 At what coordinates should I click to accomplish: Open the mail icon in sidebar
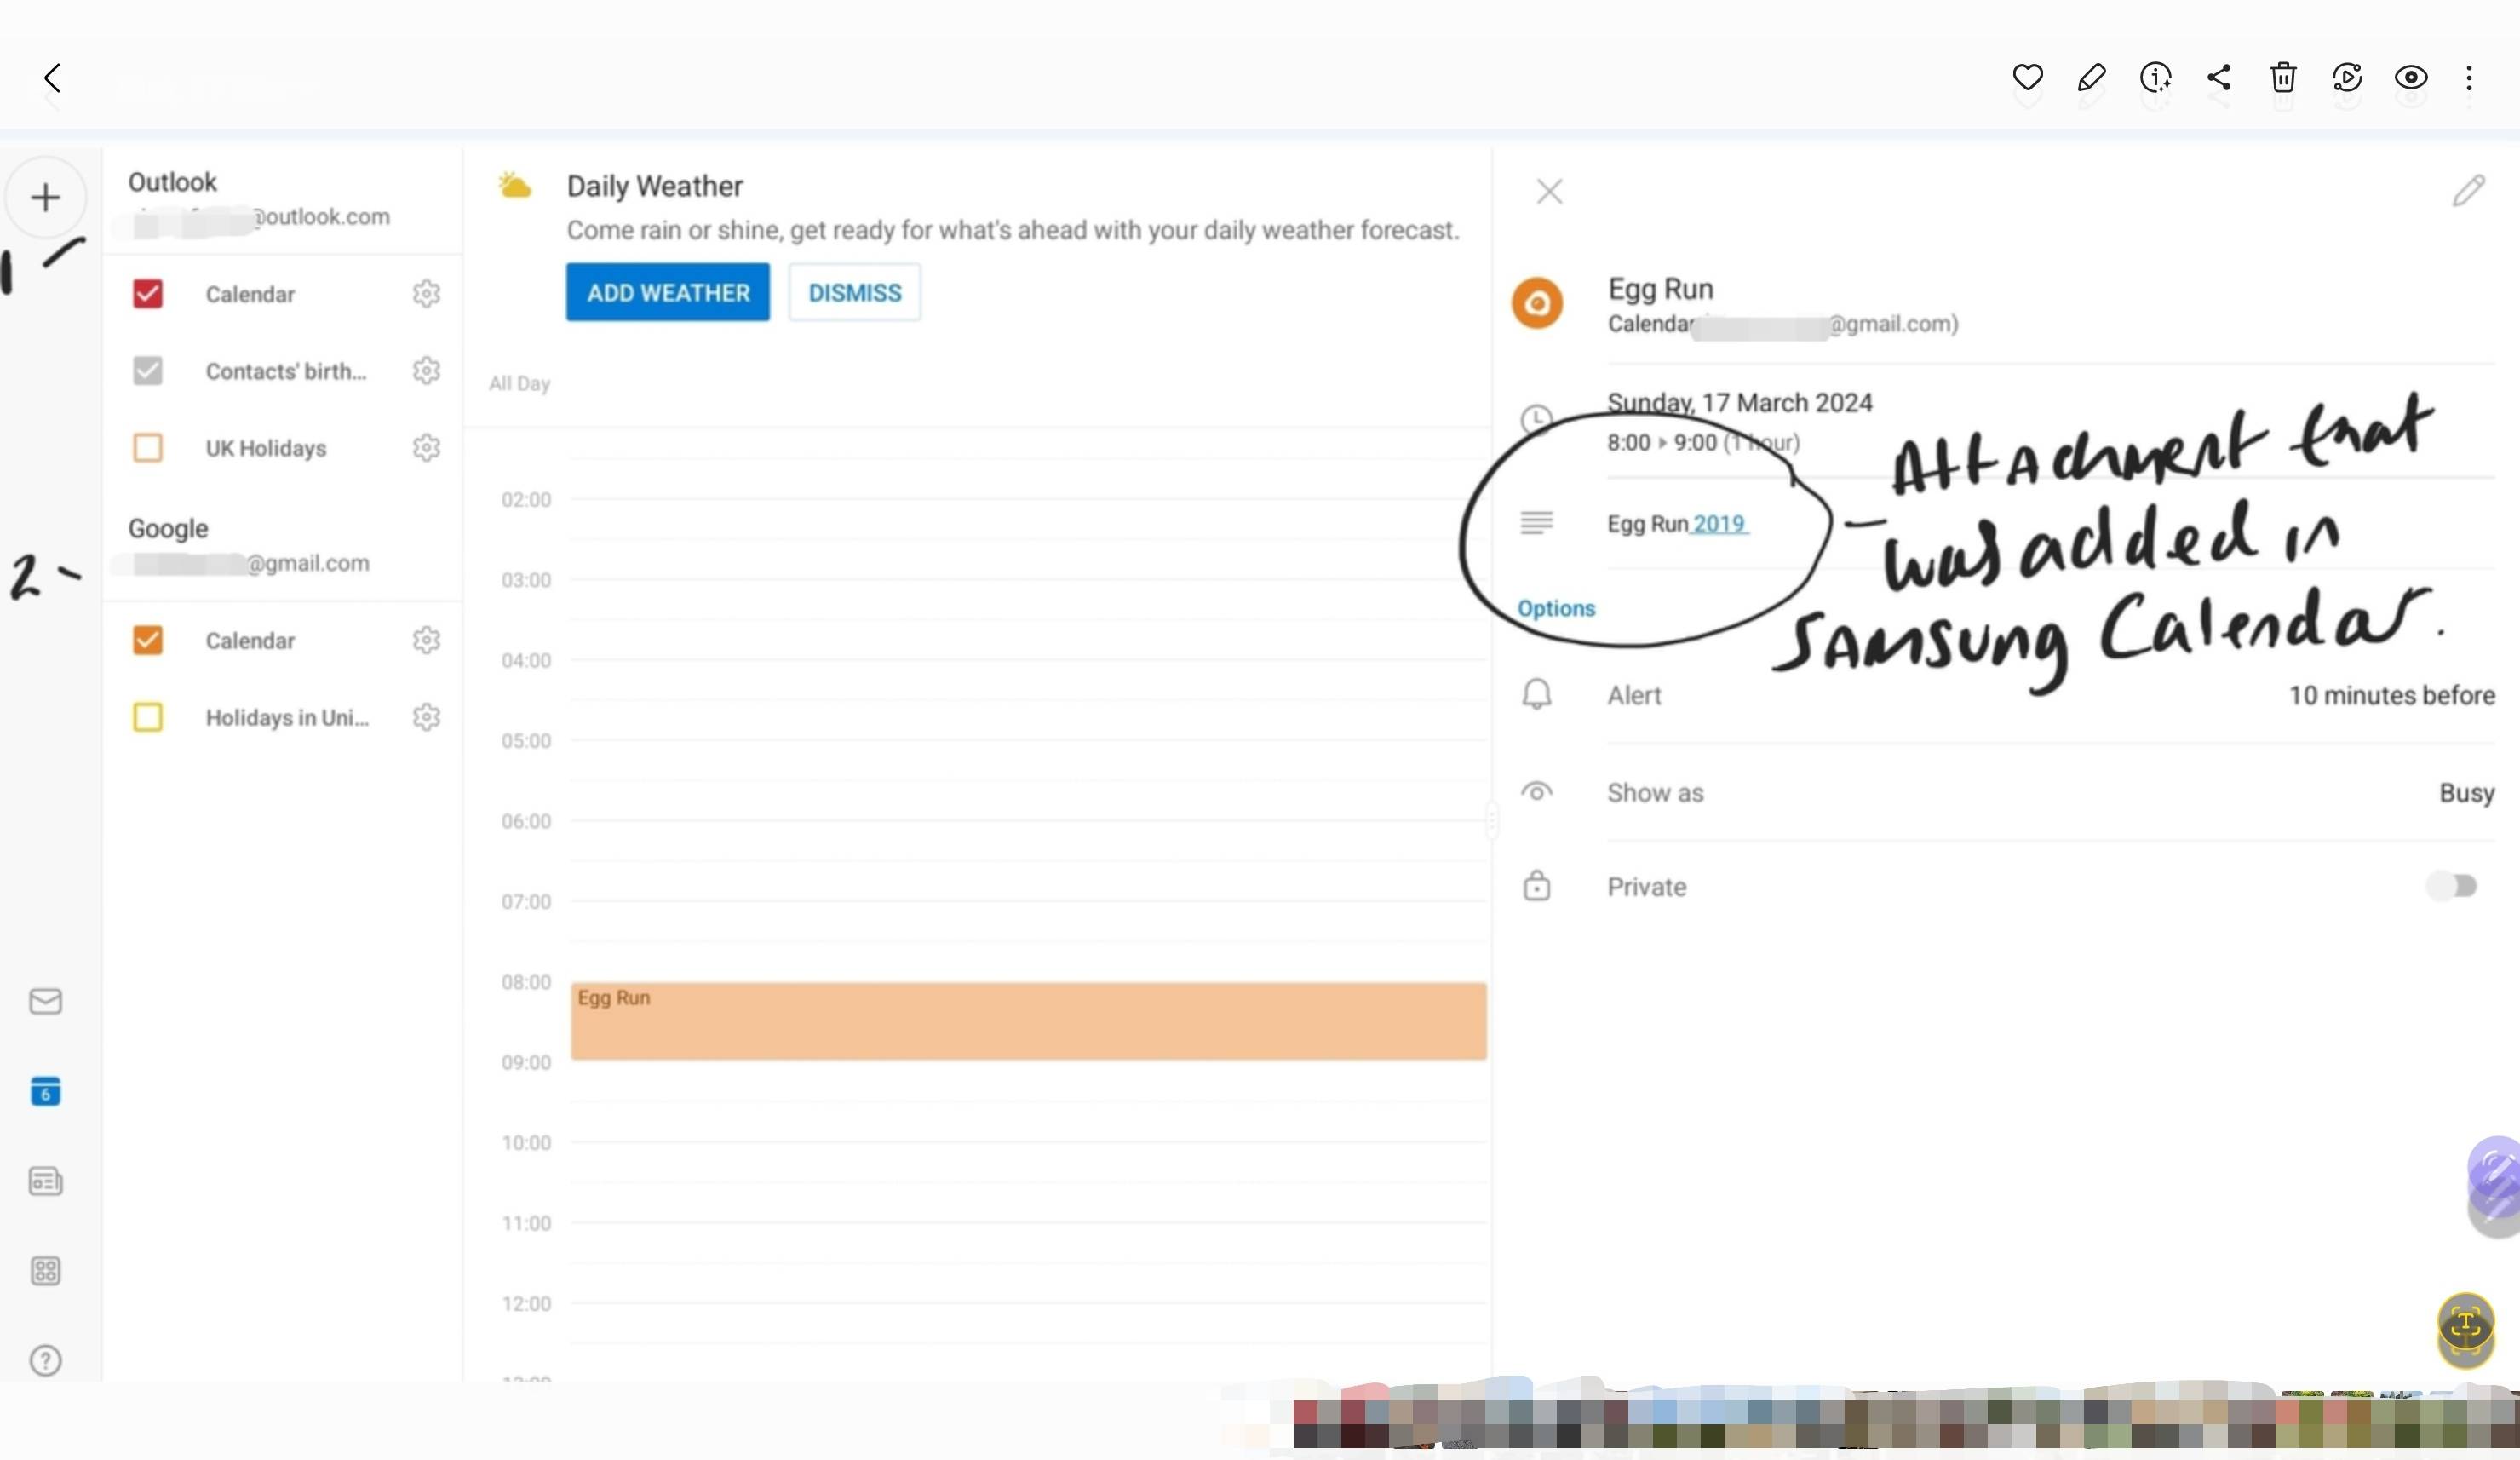[45, 1001]
